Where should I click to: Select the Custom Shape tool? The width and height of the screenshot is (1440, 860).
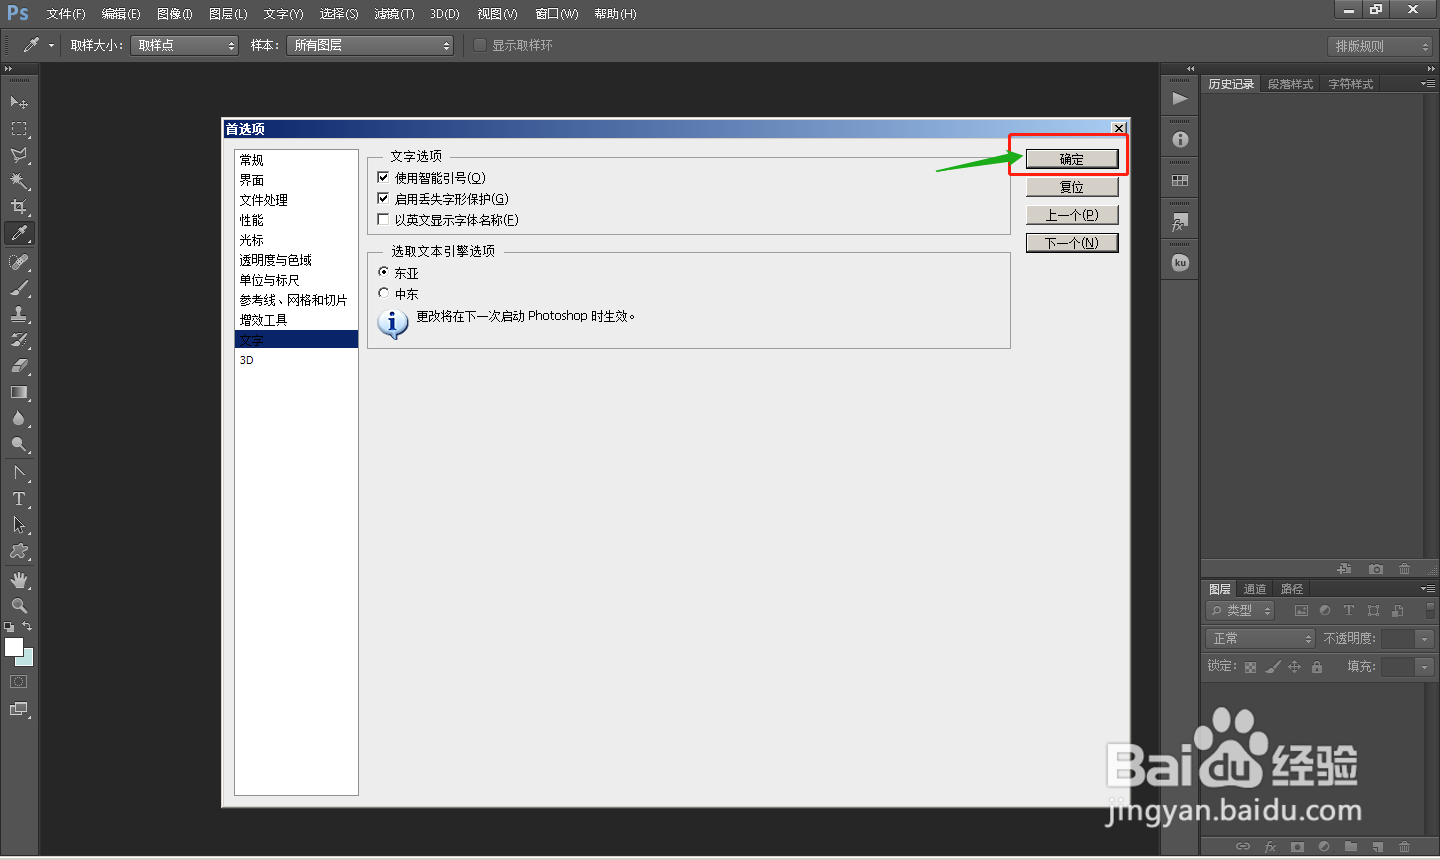[19, 551]
